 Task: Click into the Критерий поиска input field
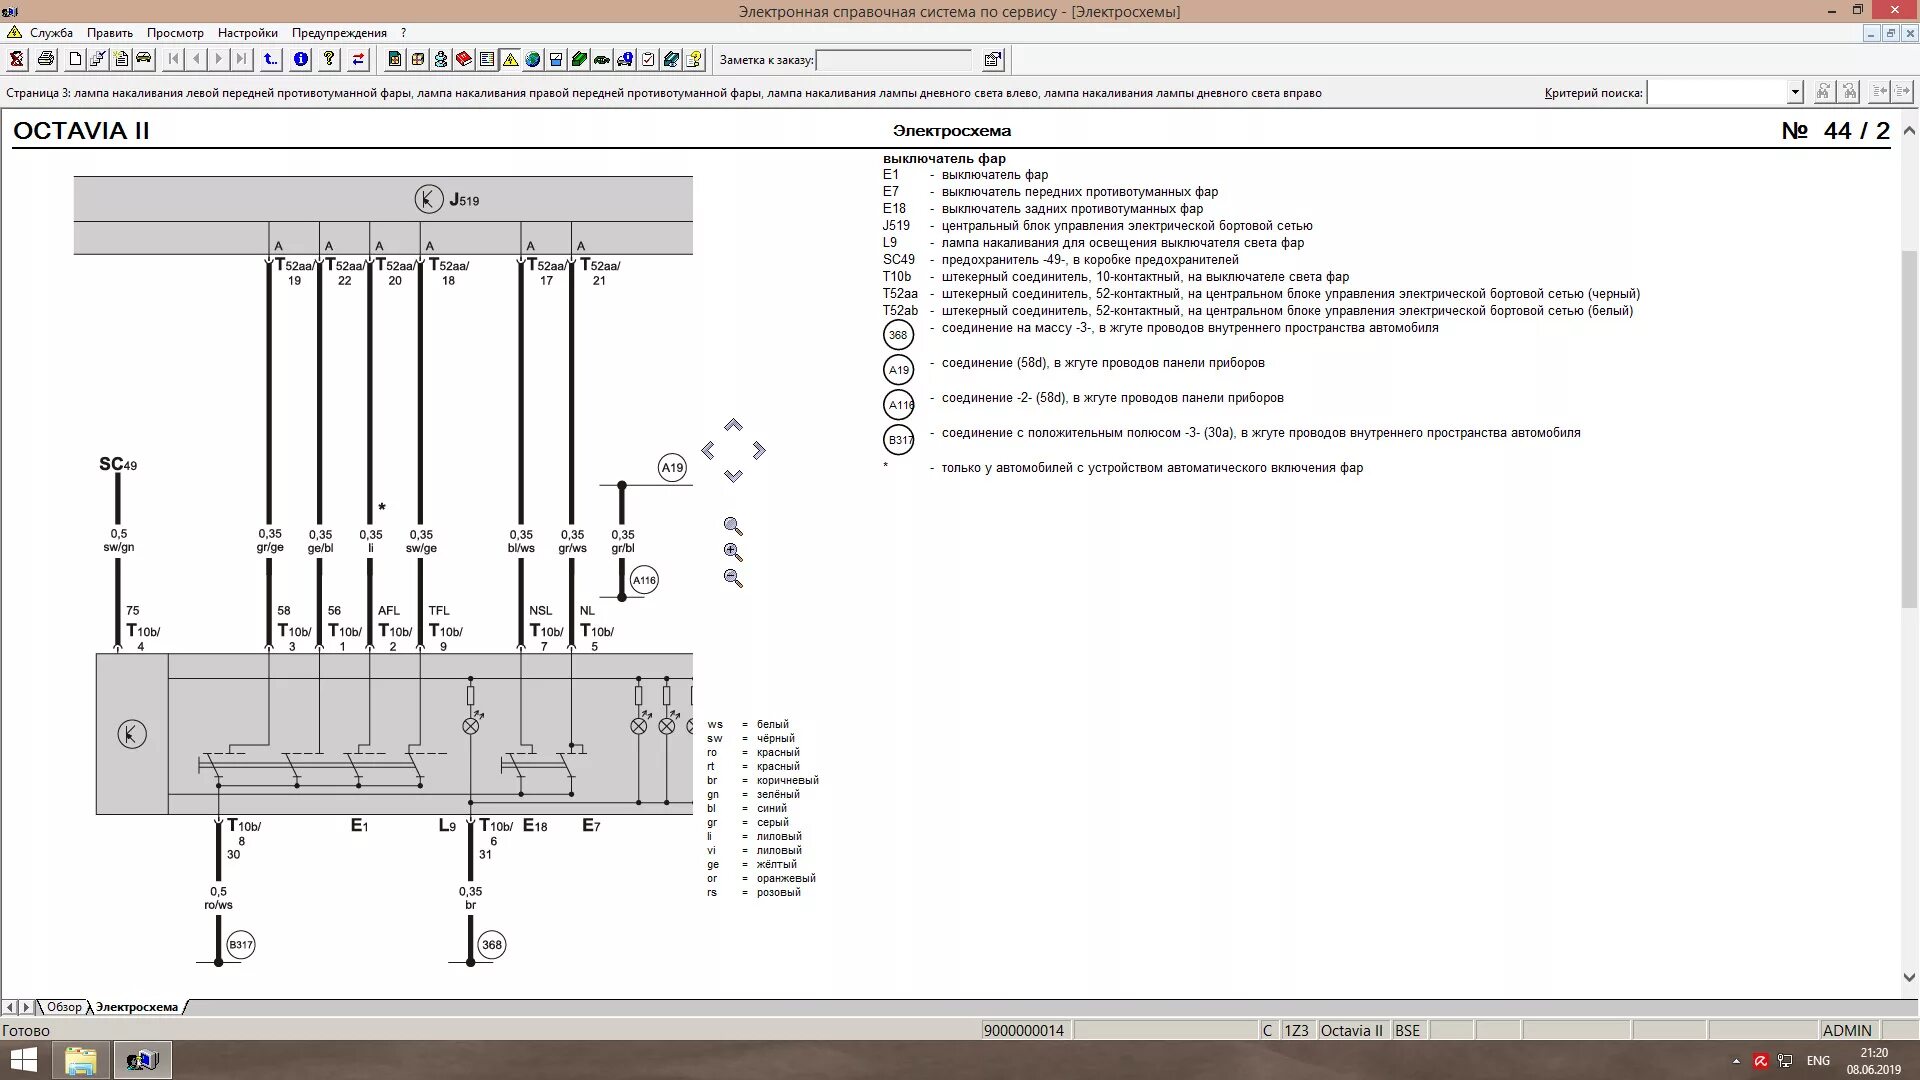(x=1717, y=92)
